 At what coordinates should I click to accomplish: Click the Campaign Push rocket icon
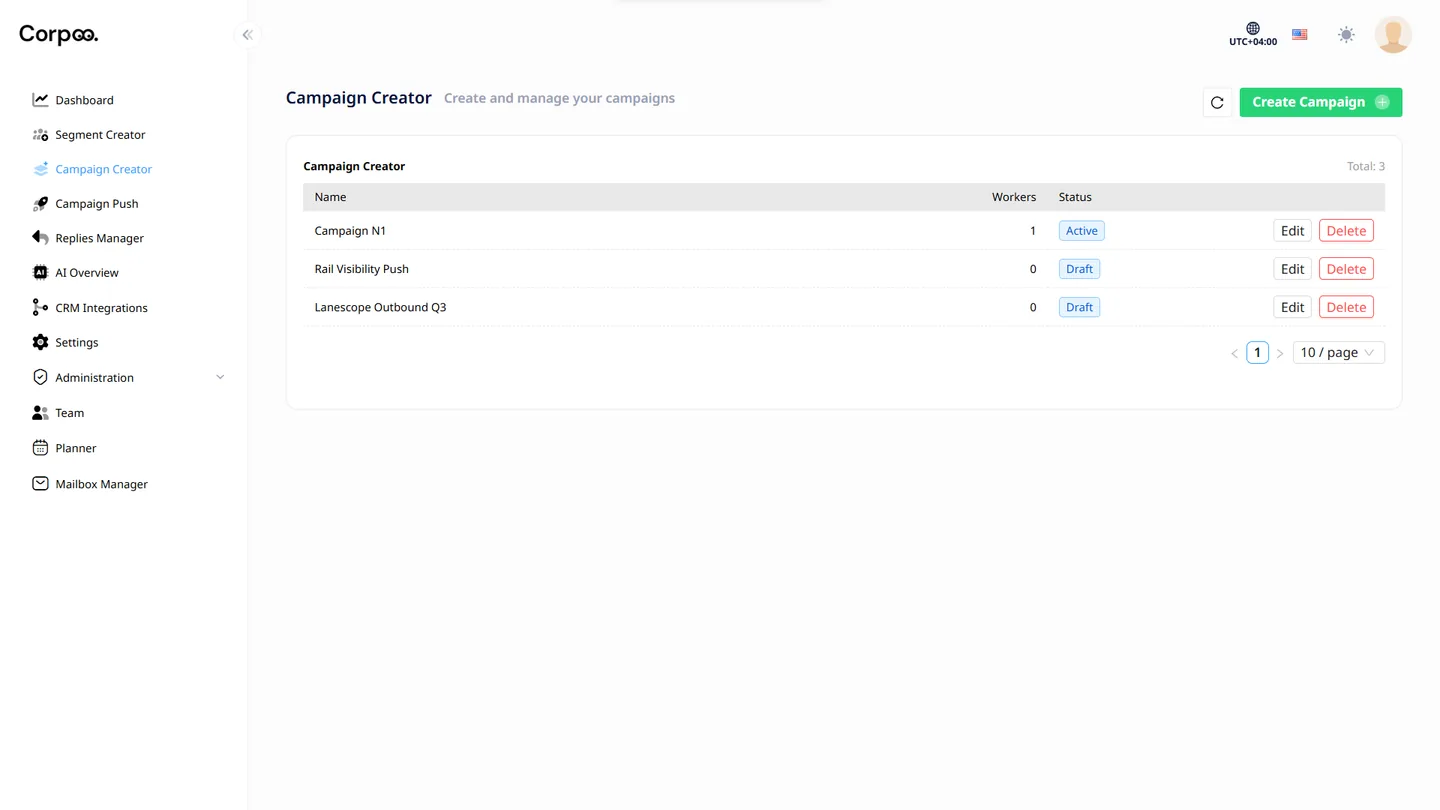(x=40, y=204)
